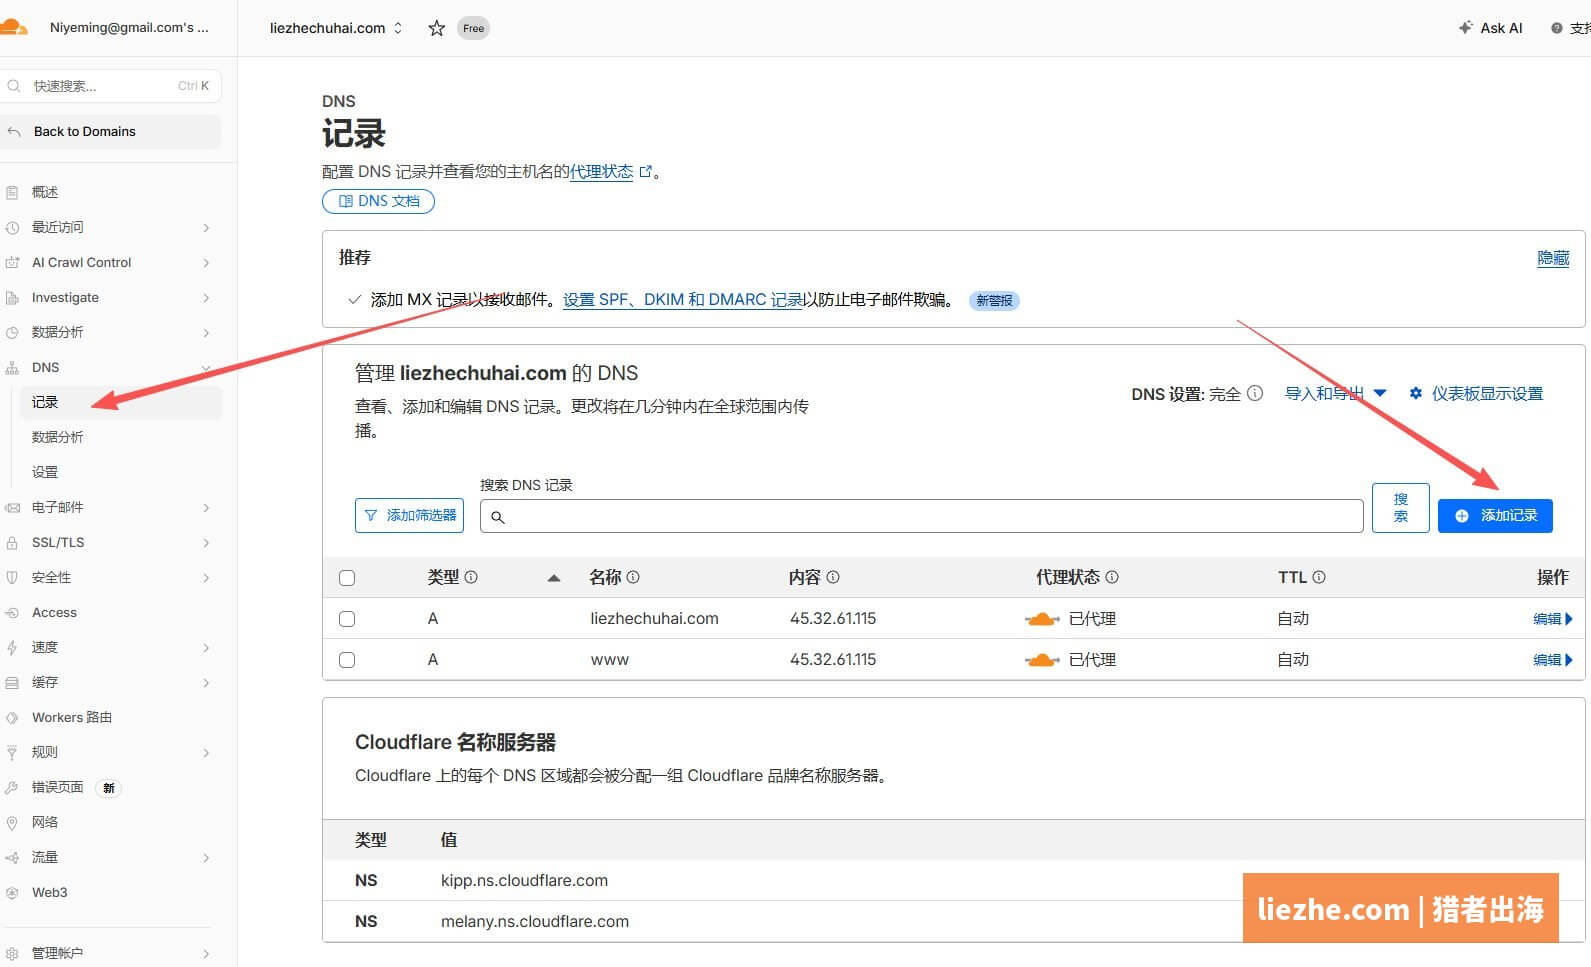Click the 新警报 badge
Image resolution: width=1591 pixels, height=967 pixels.
(994, 300)
